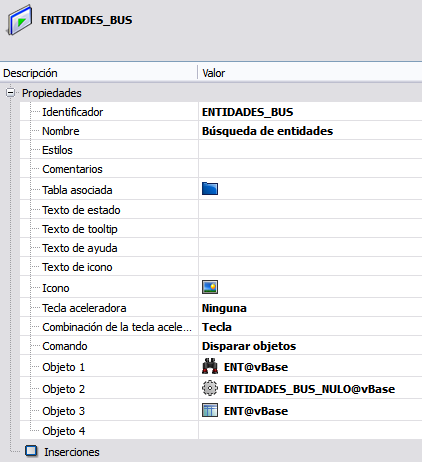The width and height of the screenshot is (422, 469).
Task: Click the blue folder icon for Tabla asociada
Action: point(210,189)
